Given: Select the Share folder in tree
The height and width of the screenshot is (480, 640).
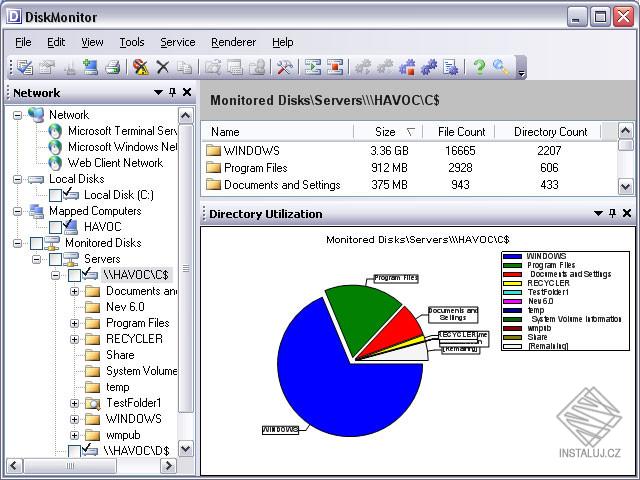Looking at the screenshot, I should [120, 355].
